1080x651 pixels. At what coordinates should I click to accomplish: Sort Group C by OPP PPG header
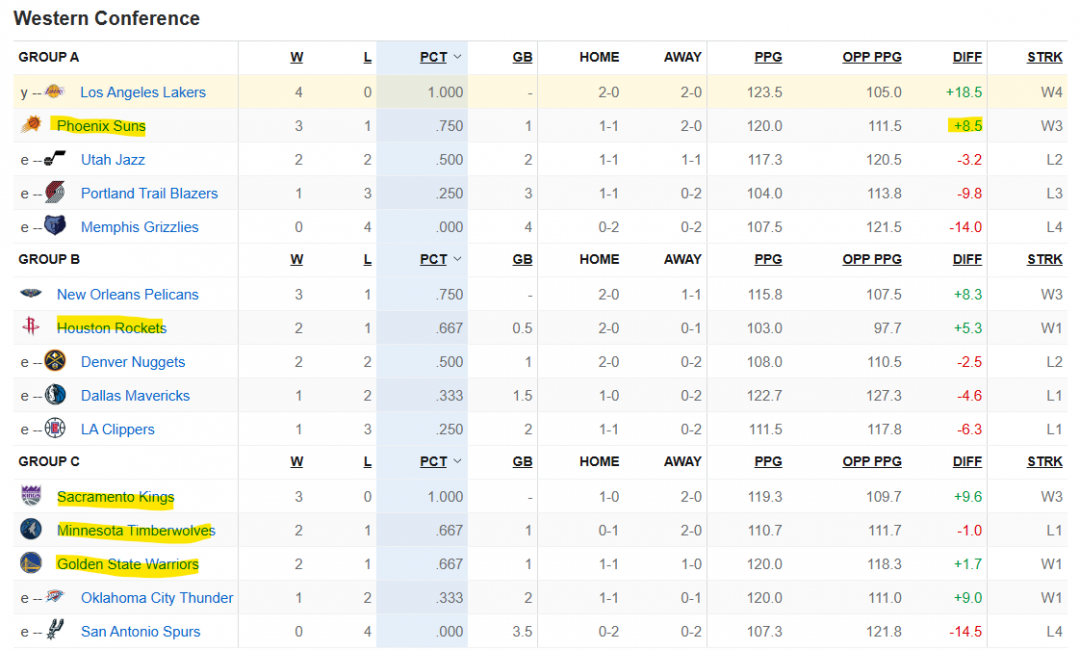pos(872,462)
